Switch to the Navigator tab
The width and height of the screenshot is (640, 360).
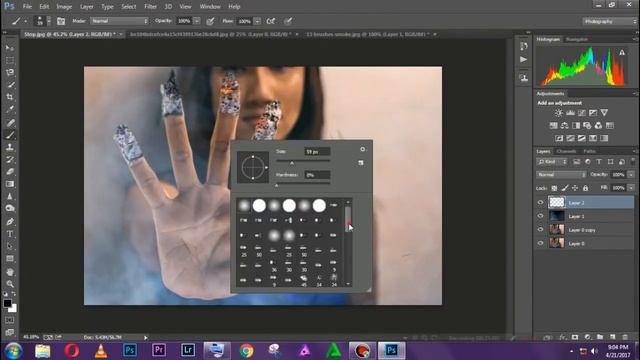[577, 40]
